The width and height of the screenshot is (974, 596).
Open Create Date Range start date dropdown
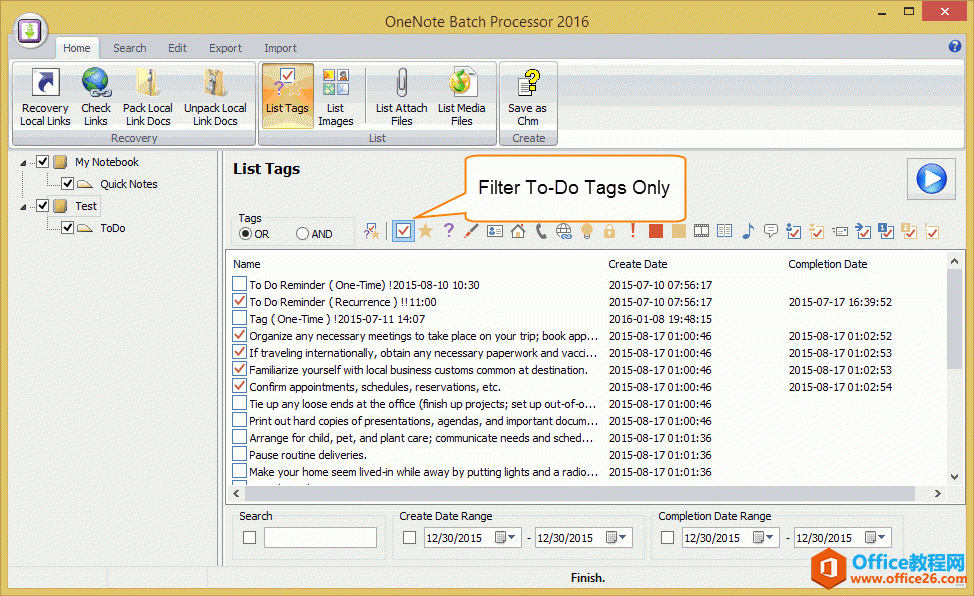(512, 538)
